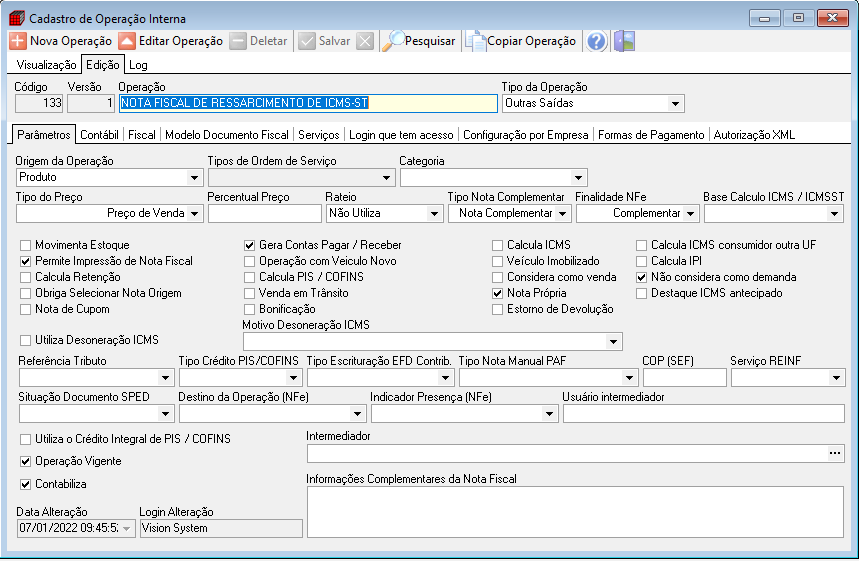Uncheck the Nota Própria checkbox
Viewport: 859px width, 561px height.
click(497, 293)
